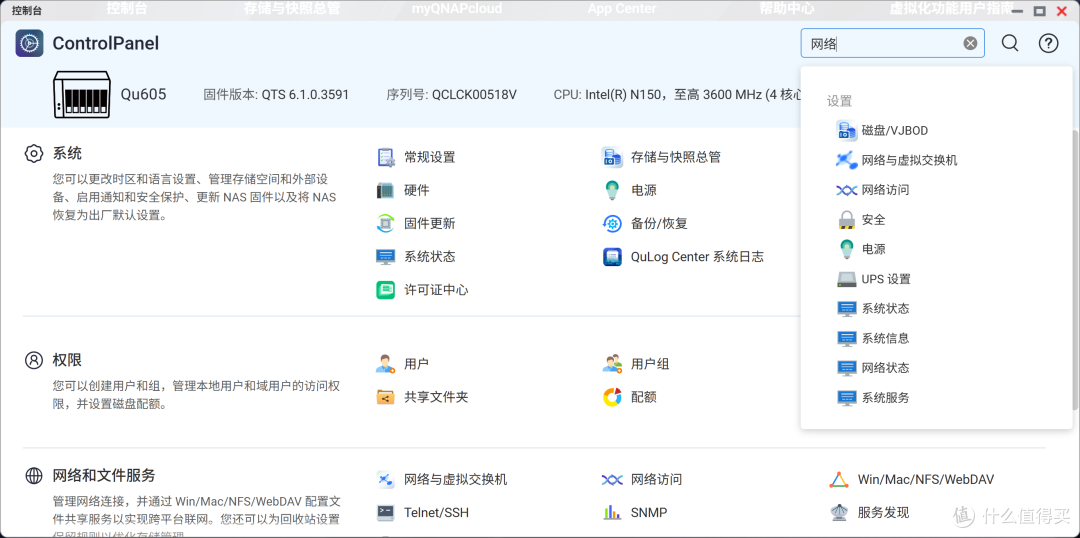This screenshot has height=538, width=1080.
Task: Open help with the question mark icon
Action: click(1048, 43)
